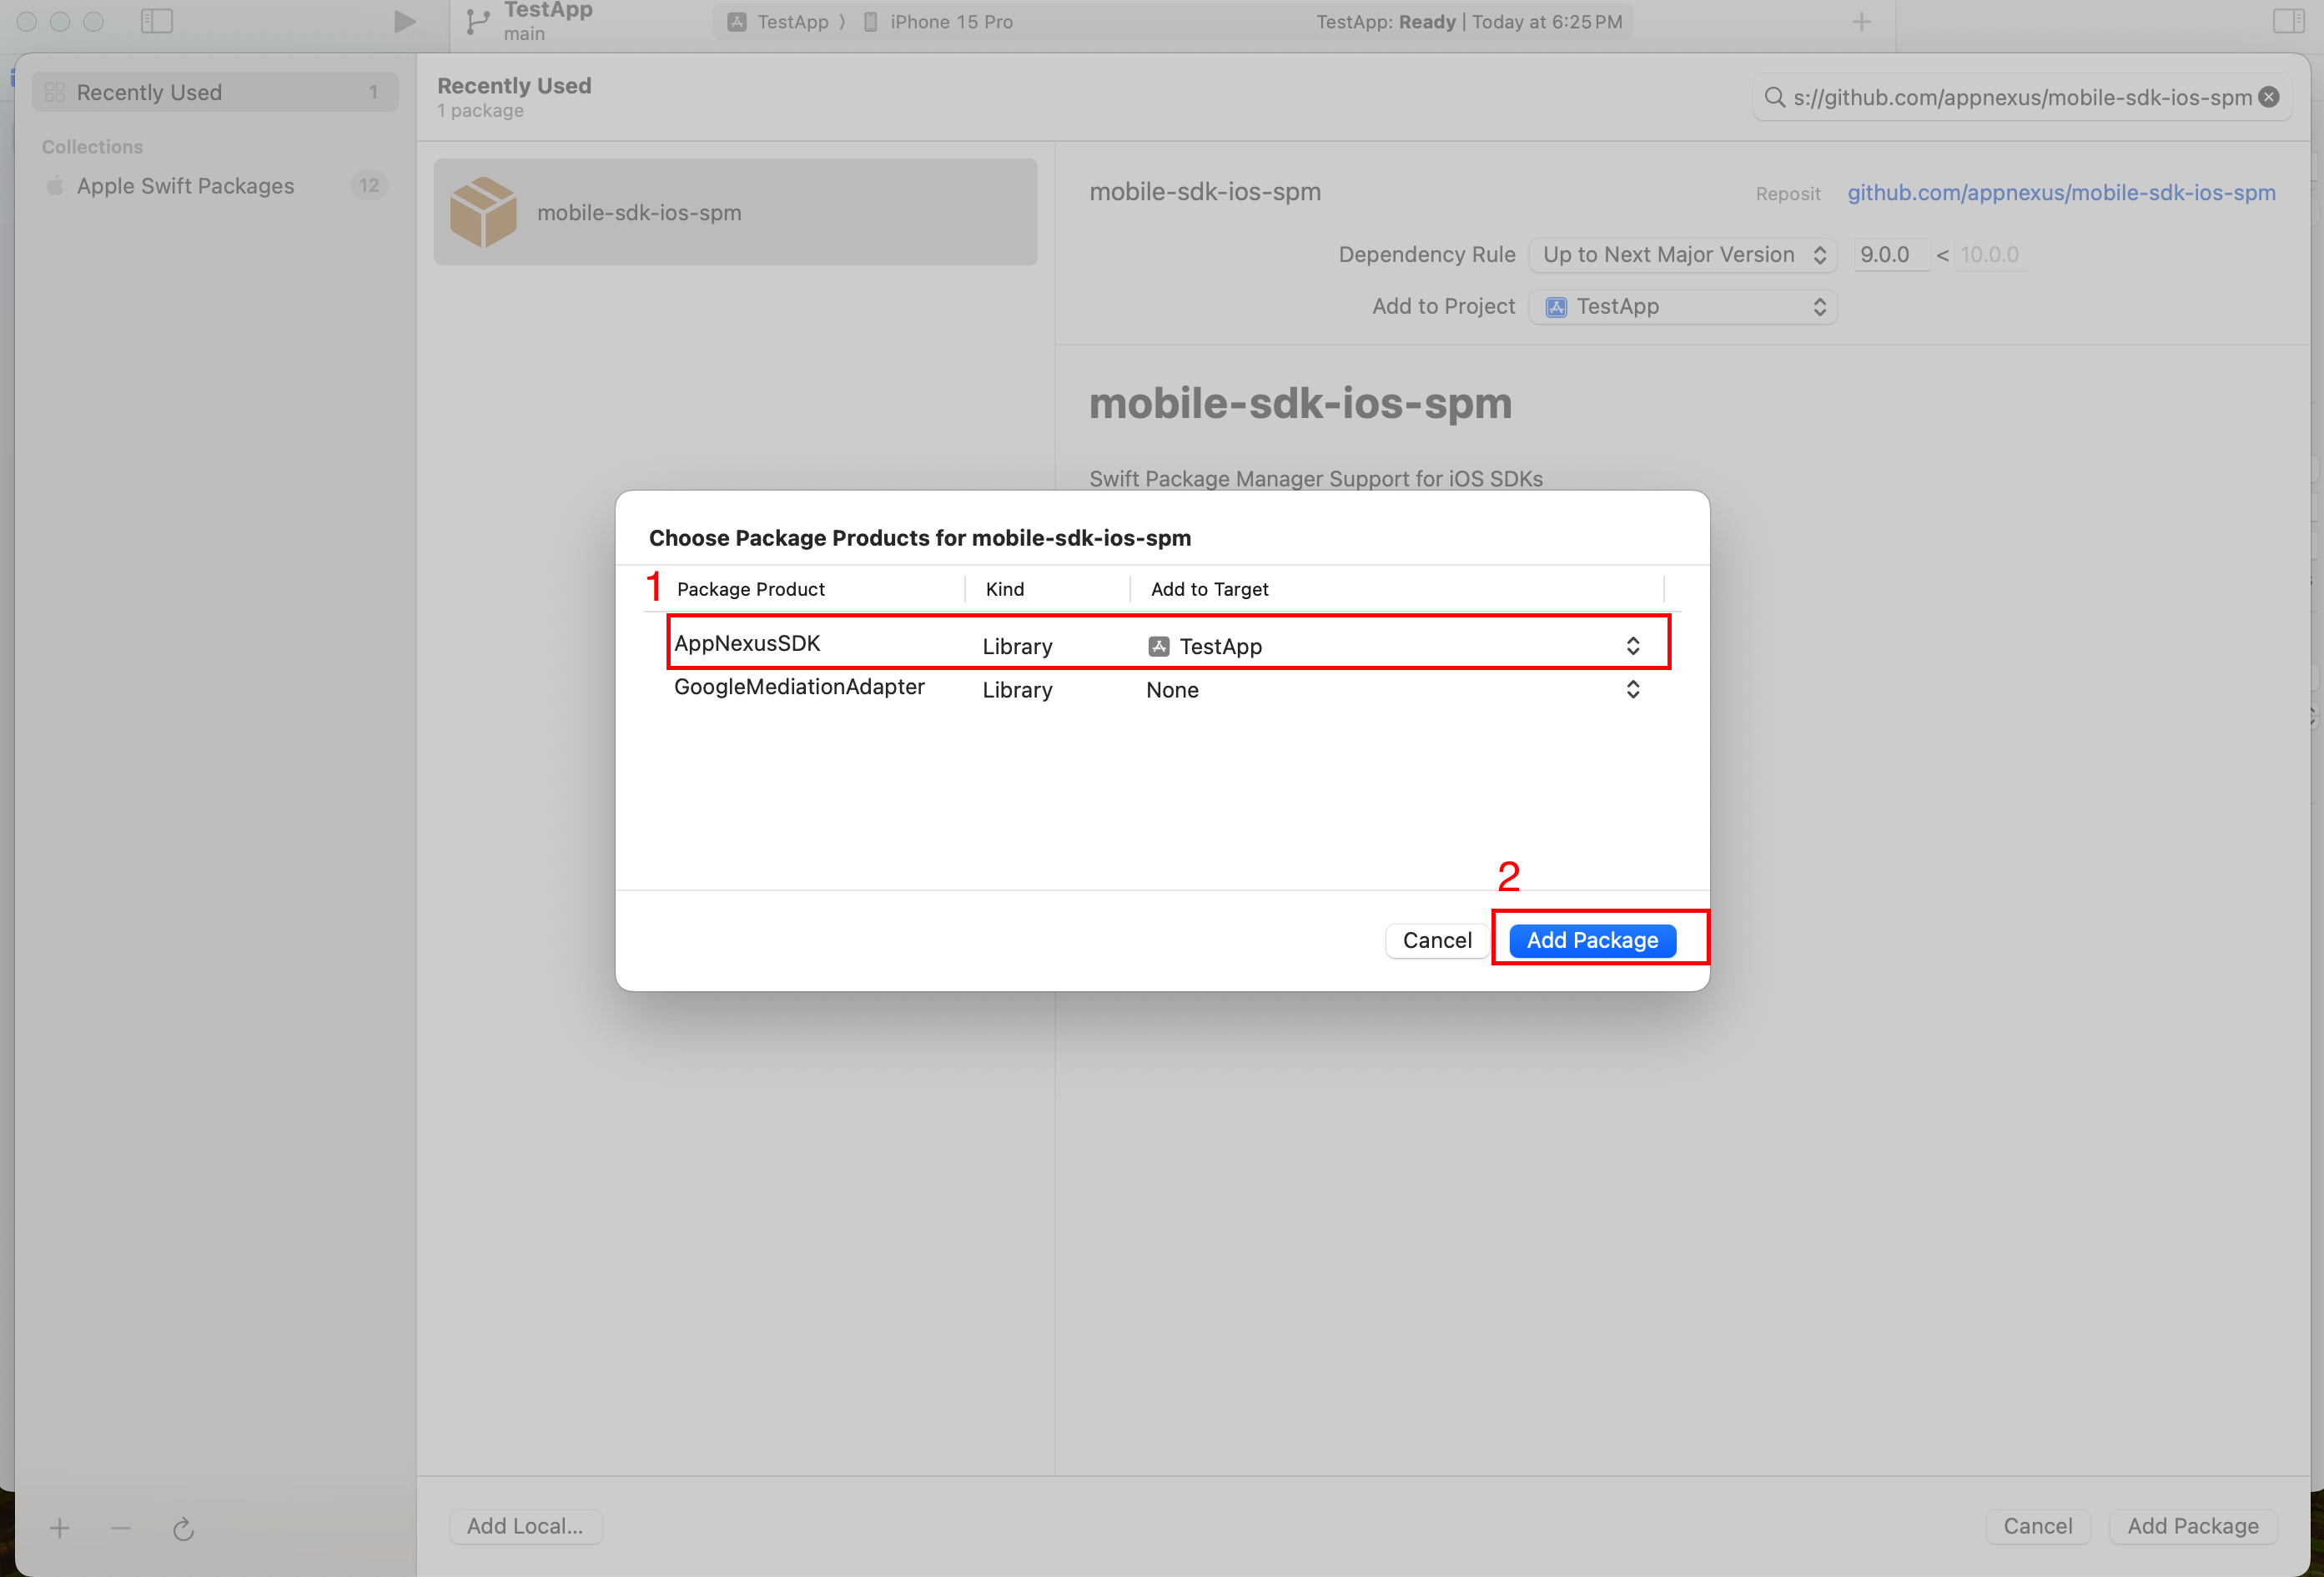Toggle the navigator sidebar icon
Image resolution: width=2324 pixels, height=1577 pixels.
click(157, 21)
